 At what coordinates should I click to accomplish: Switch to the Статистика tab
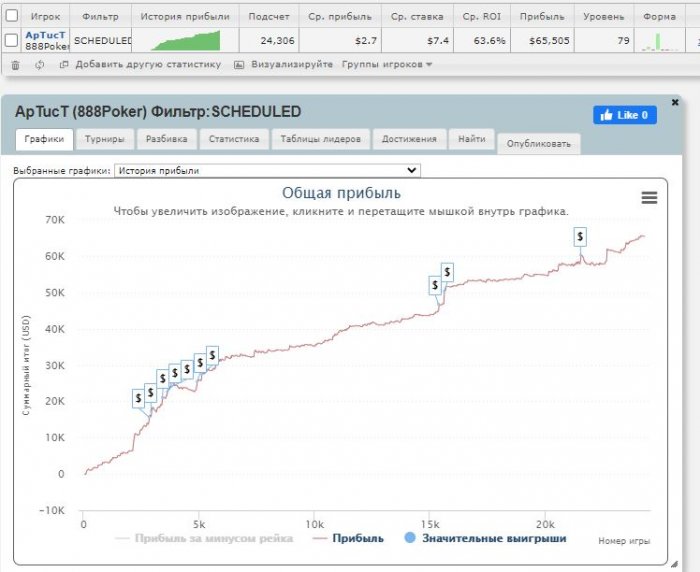234,139
